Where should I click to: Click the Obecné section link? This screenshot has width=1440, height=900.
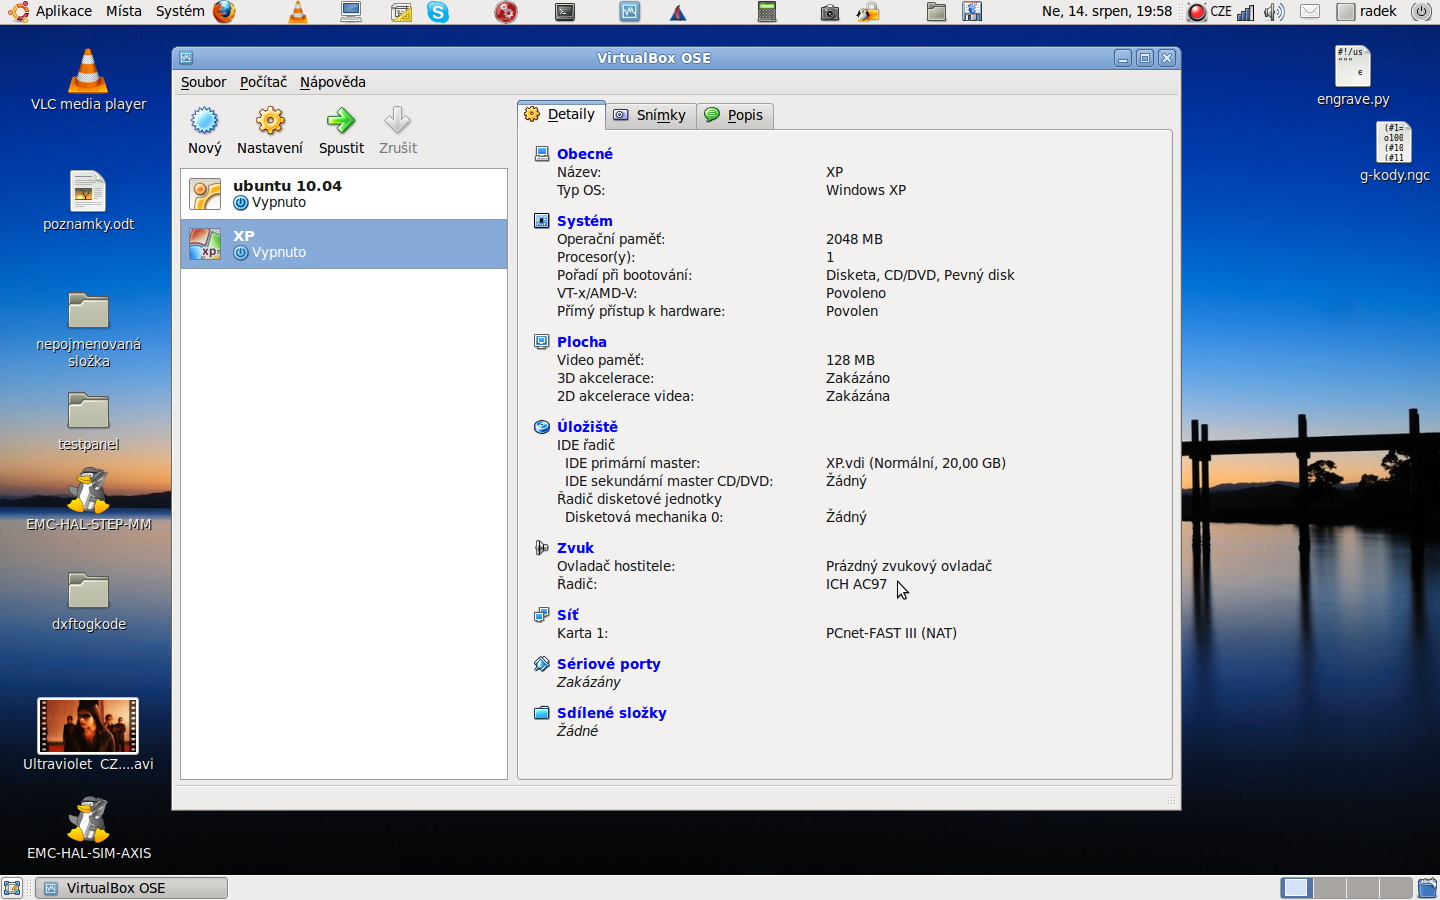click(x=584, y=154)
